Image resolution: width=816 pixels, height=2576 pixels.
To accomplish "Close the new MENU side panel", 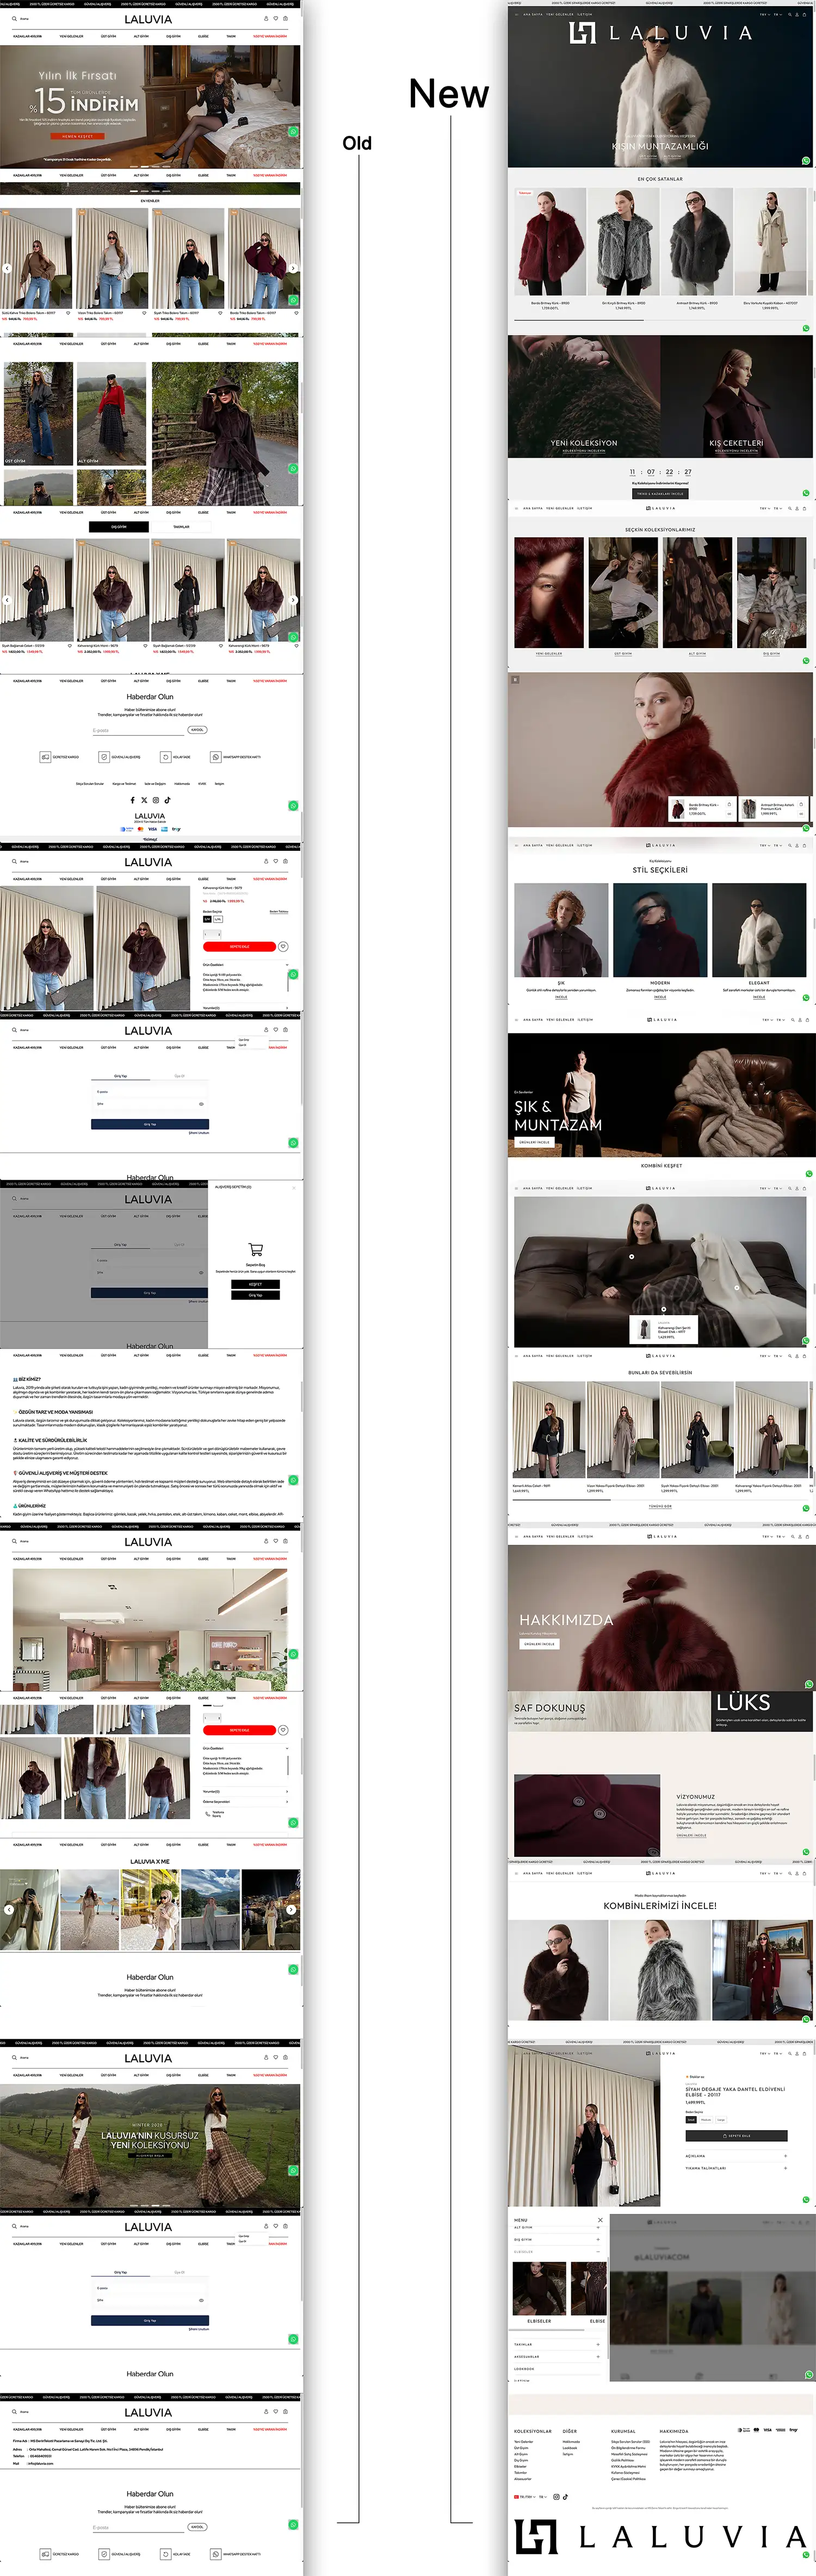I will click(x=600, y=2220).
